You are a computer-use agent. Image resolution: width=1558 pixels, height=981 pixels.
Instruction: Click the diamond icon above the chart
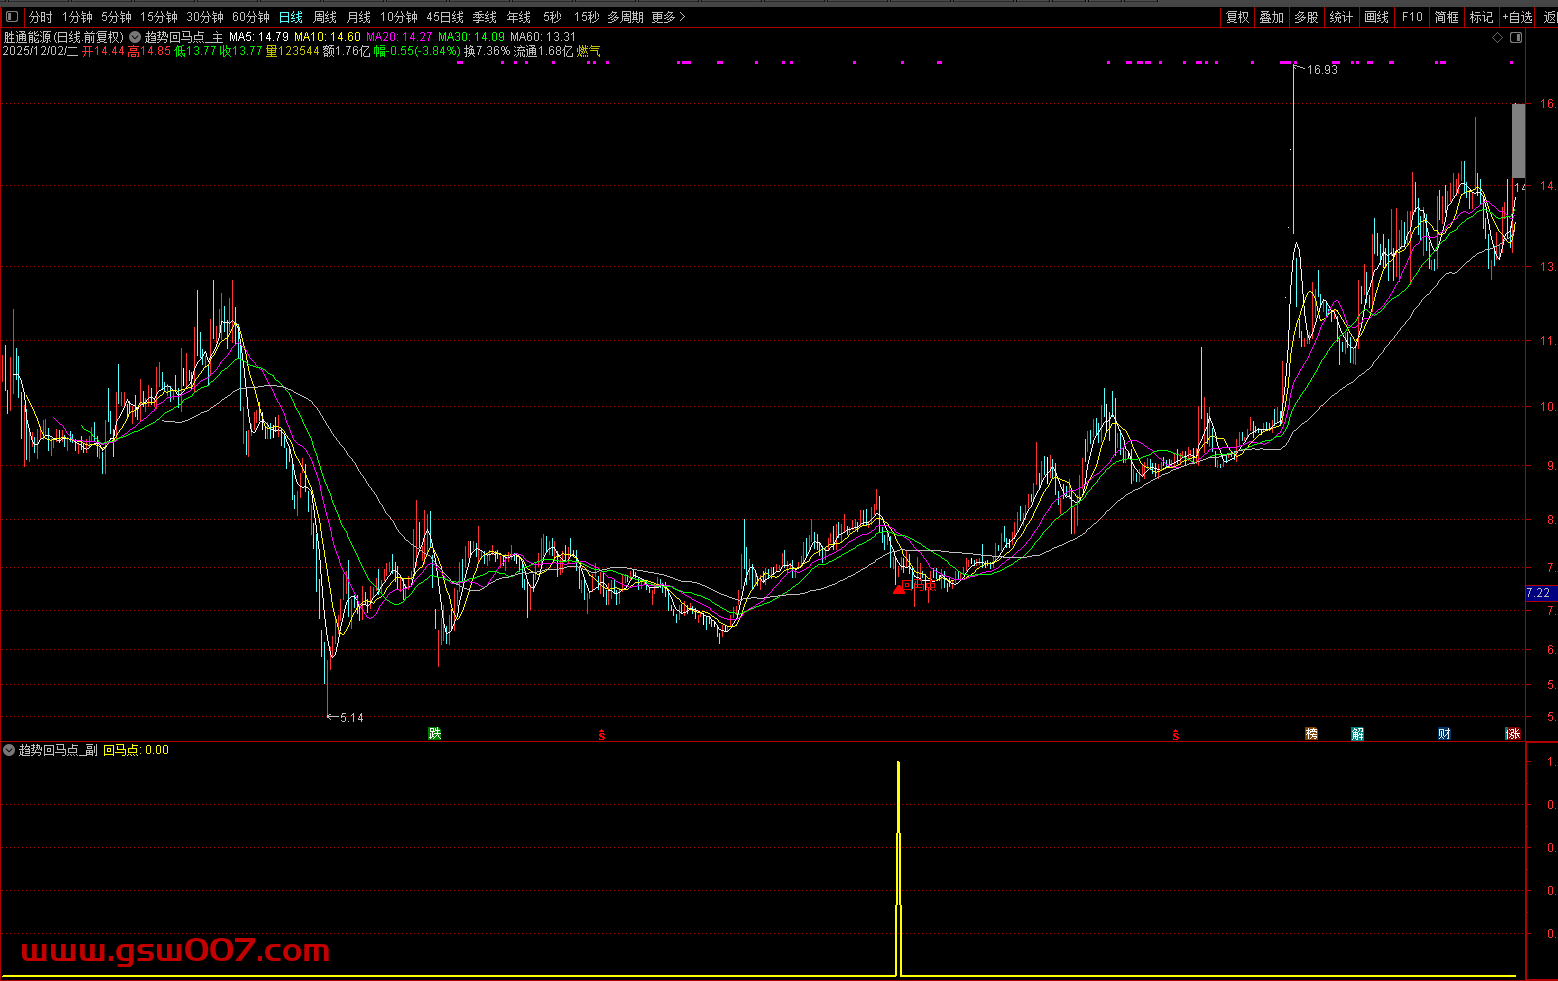point(1497,37)
